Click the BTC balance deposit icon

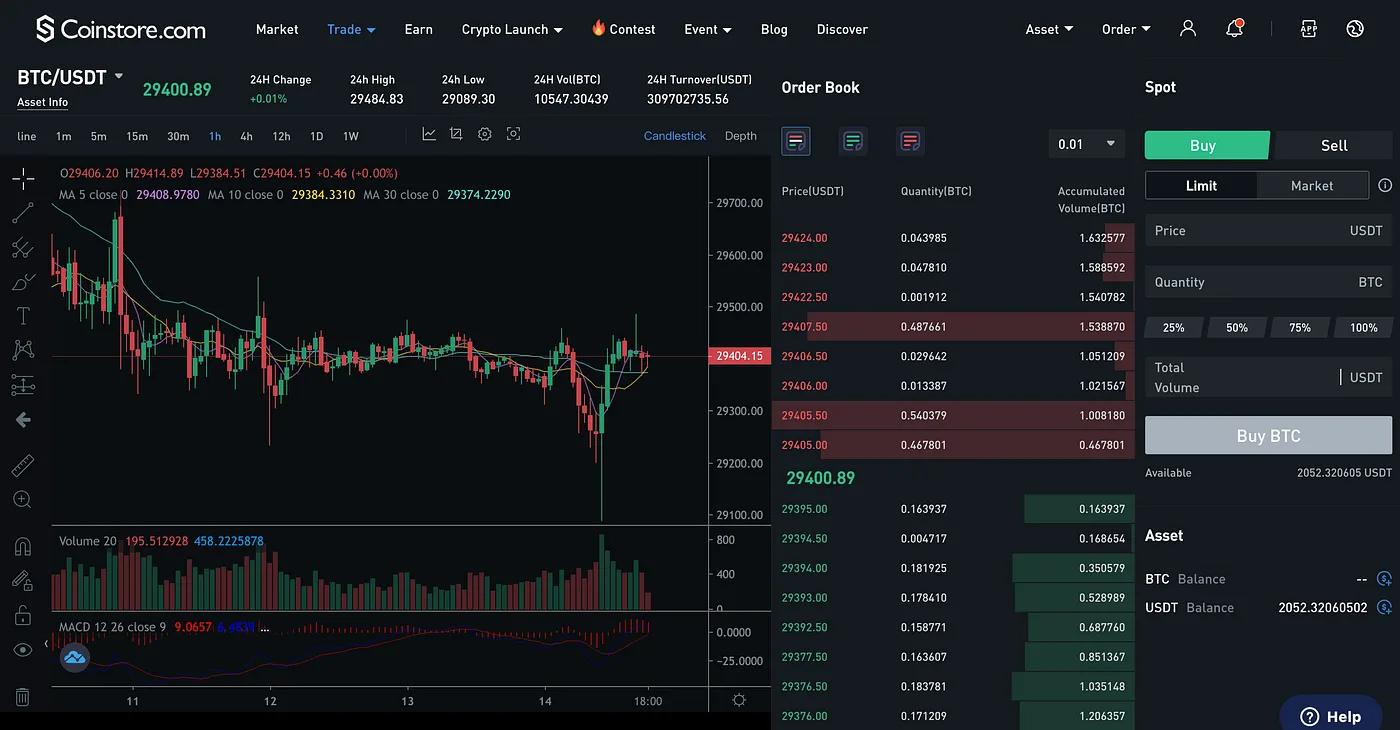coord(1384,578)
